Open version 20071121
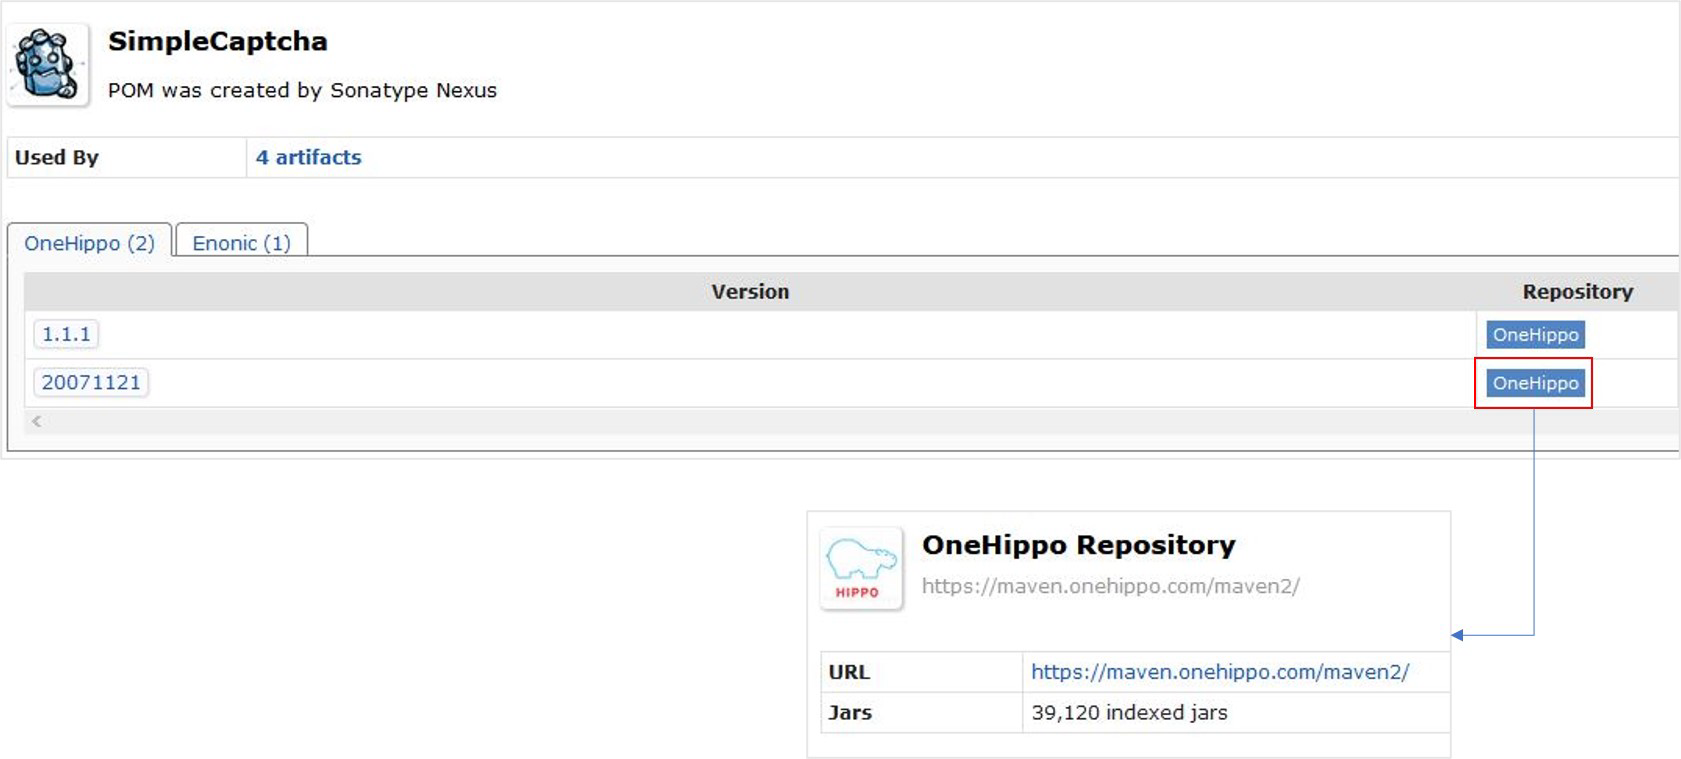Viewport: 1681px width, 759px height. tap(91, 382)
